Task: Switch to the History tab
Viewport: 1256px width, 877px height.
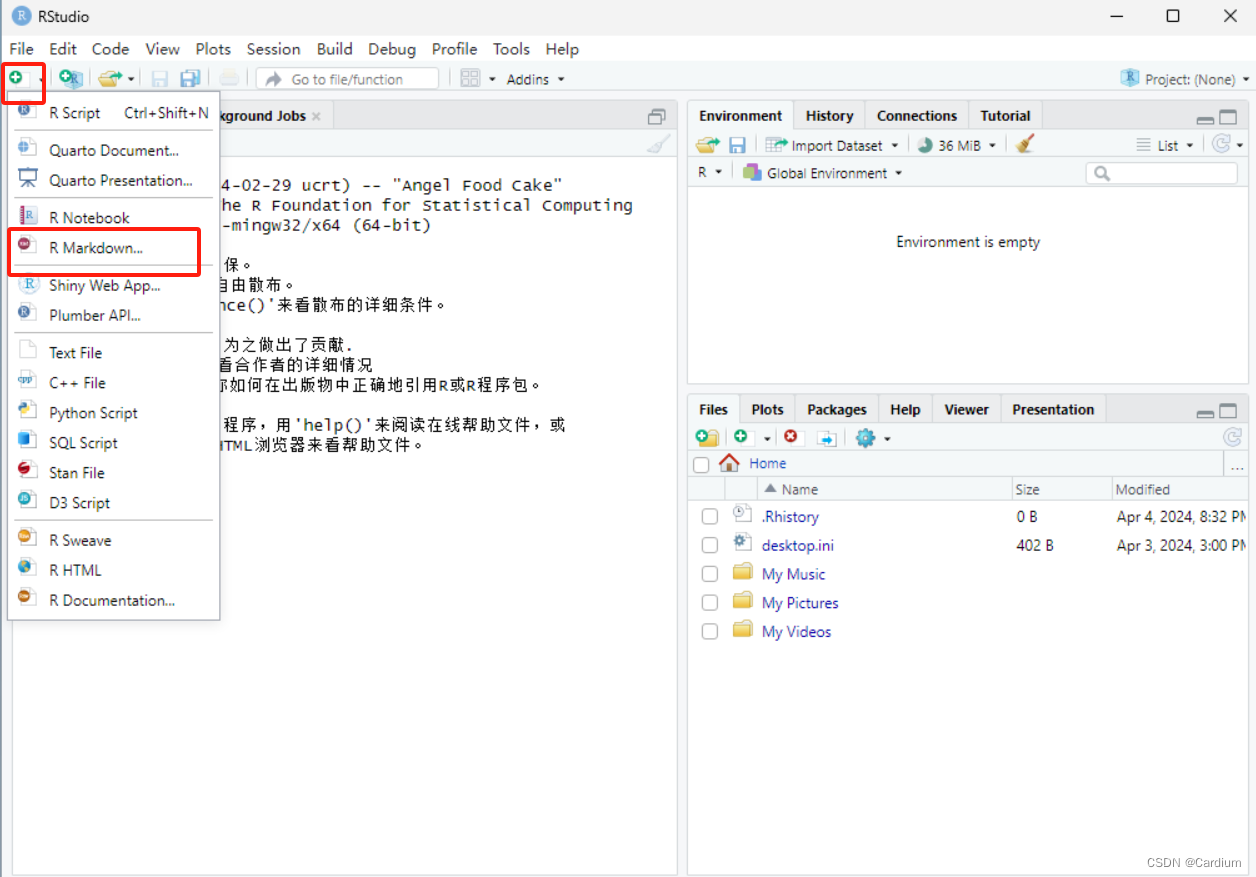Action: click(829, 116)
